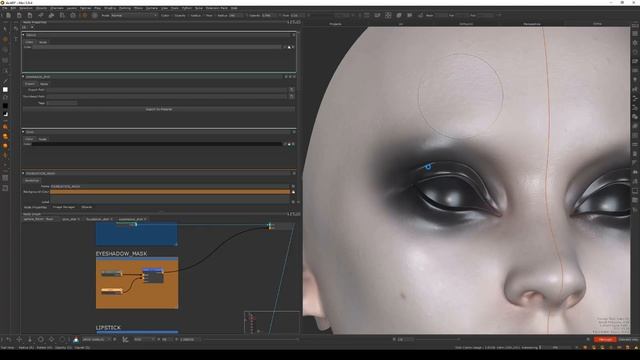Switch viewport to the Perspective tab
The image size is (640, 360).
point(532,24)
